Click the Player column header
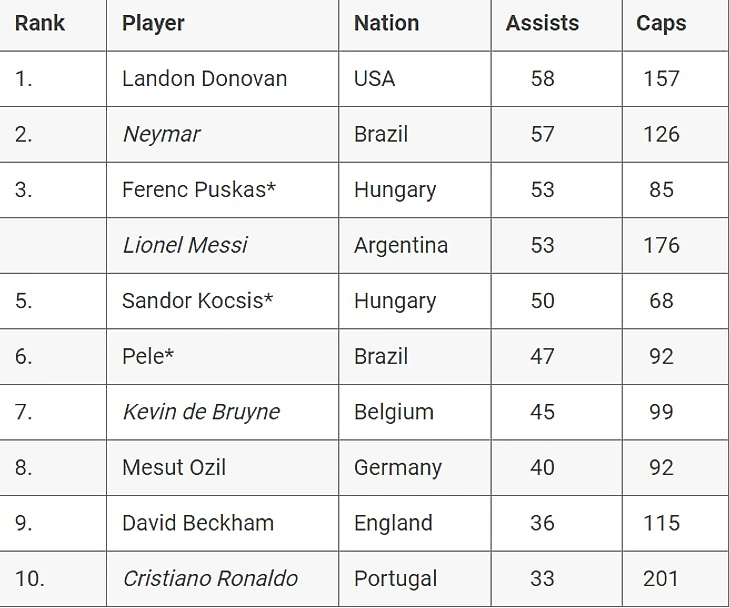Image resolution: width=730 pixels, height=608 pixels. (153, 23)
